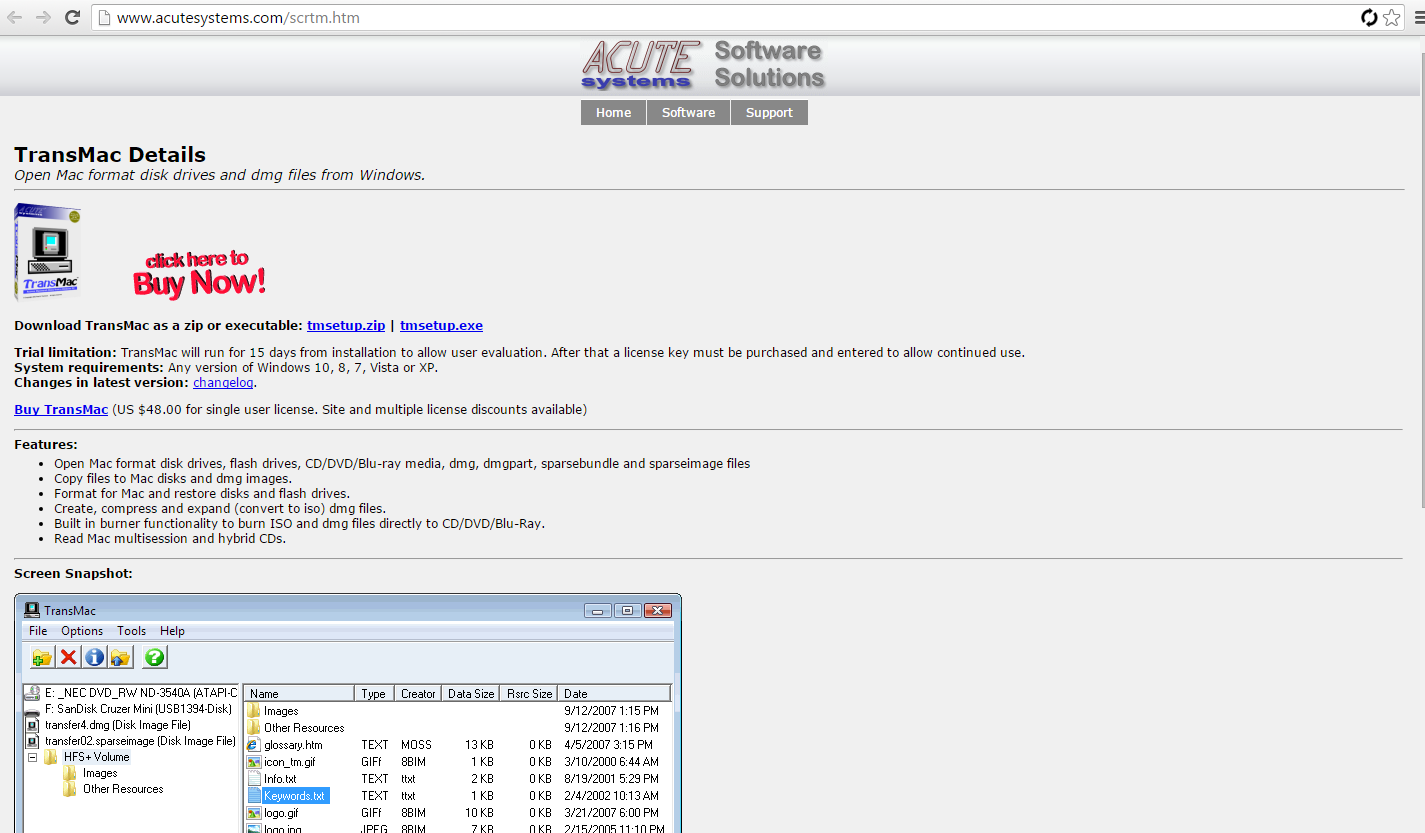The image size is (1425, 833).
Task: Click the HFS+ Volume folder icon
Action: click(x=51, y=757)
